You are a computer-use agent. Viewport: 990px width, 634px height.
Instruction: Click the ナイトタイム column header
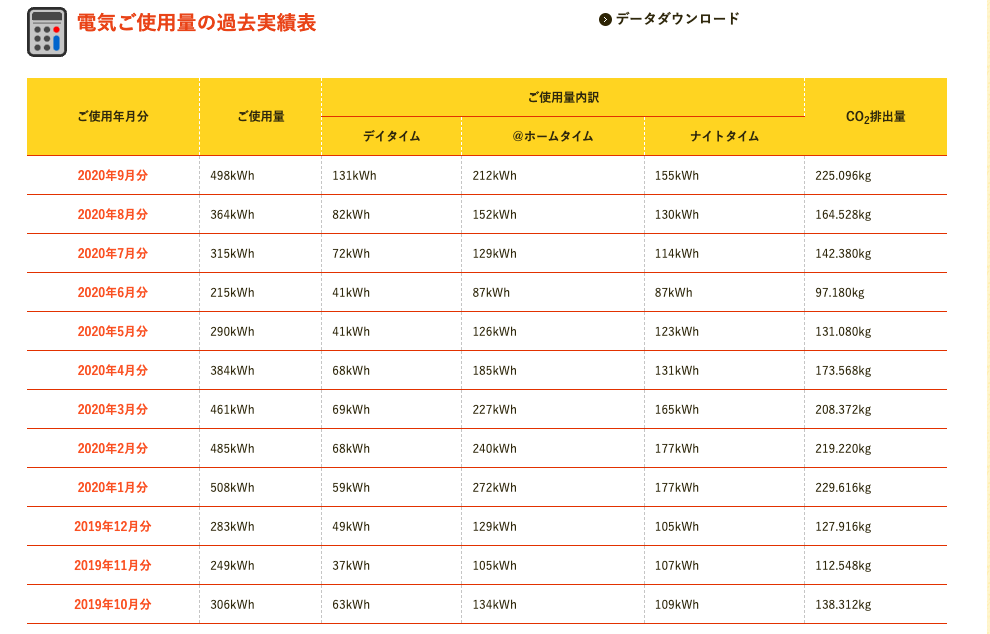724,136
